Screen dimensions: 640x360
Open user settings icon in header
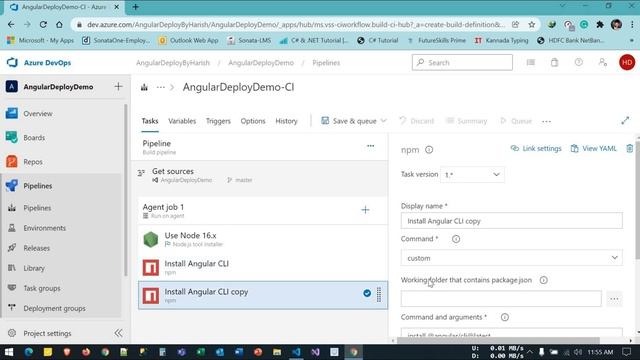(x=602, y=62)
